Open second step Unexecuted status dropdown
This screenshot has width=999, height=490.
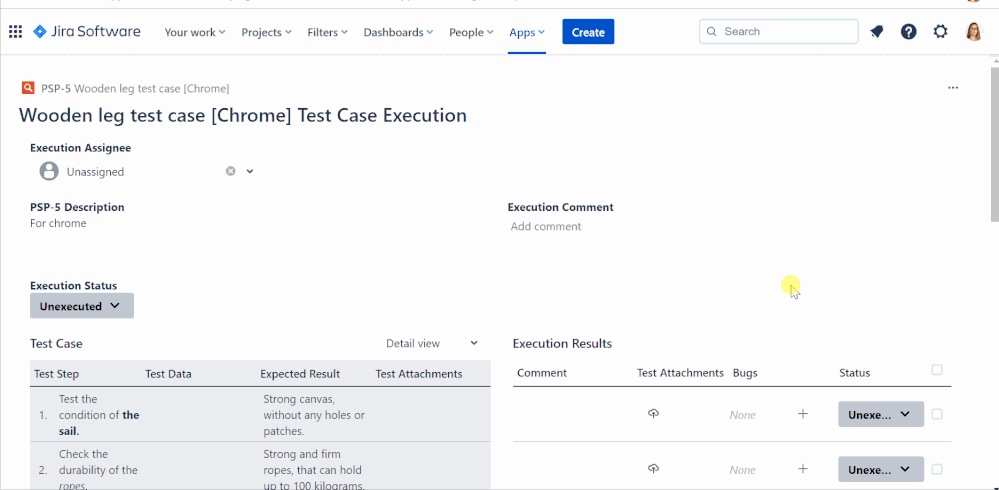pyautogui.click(x=880, y=470)
